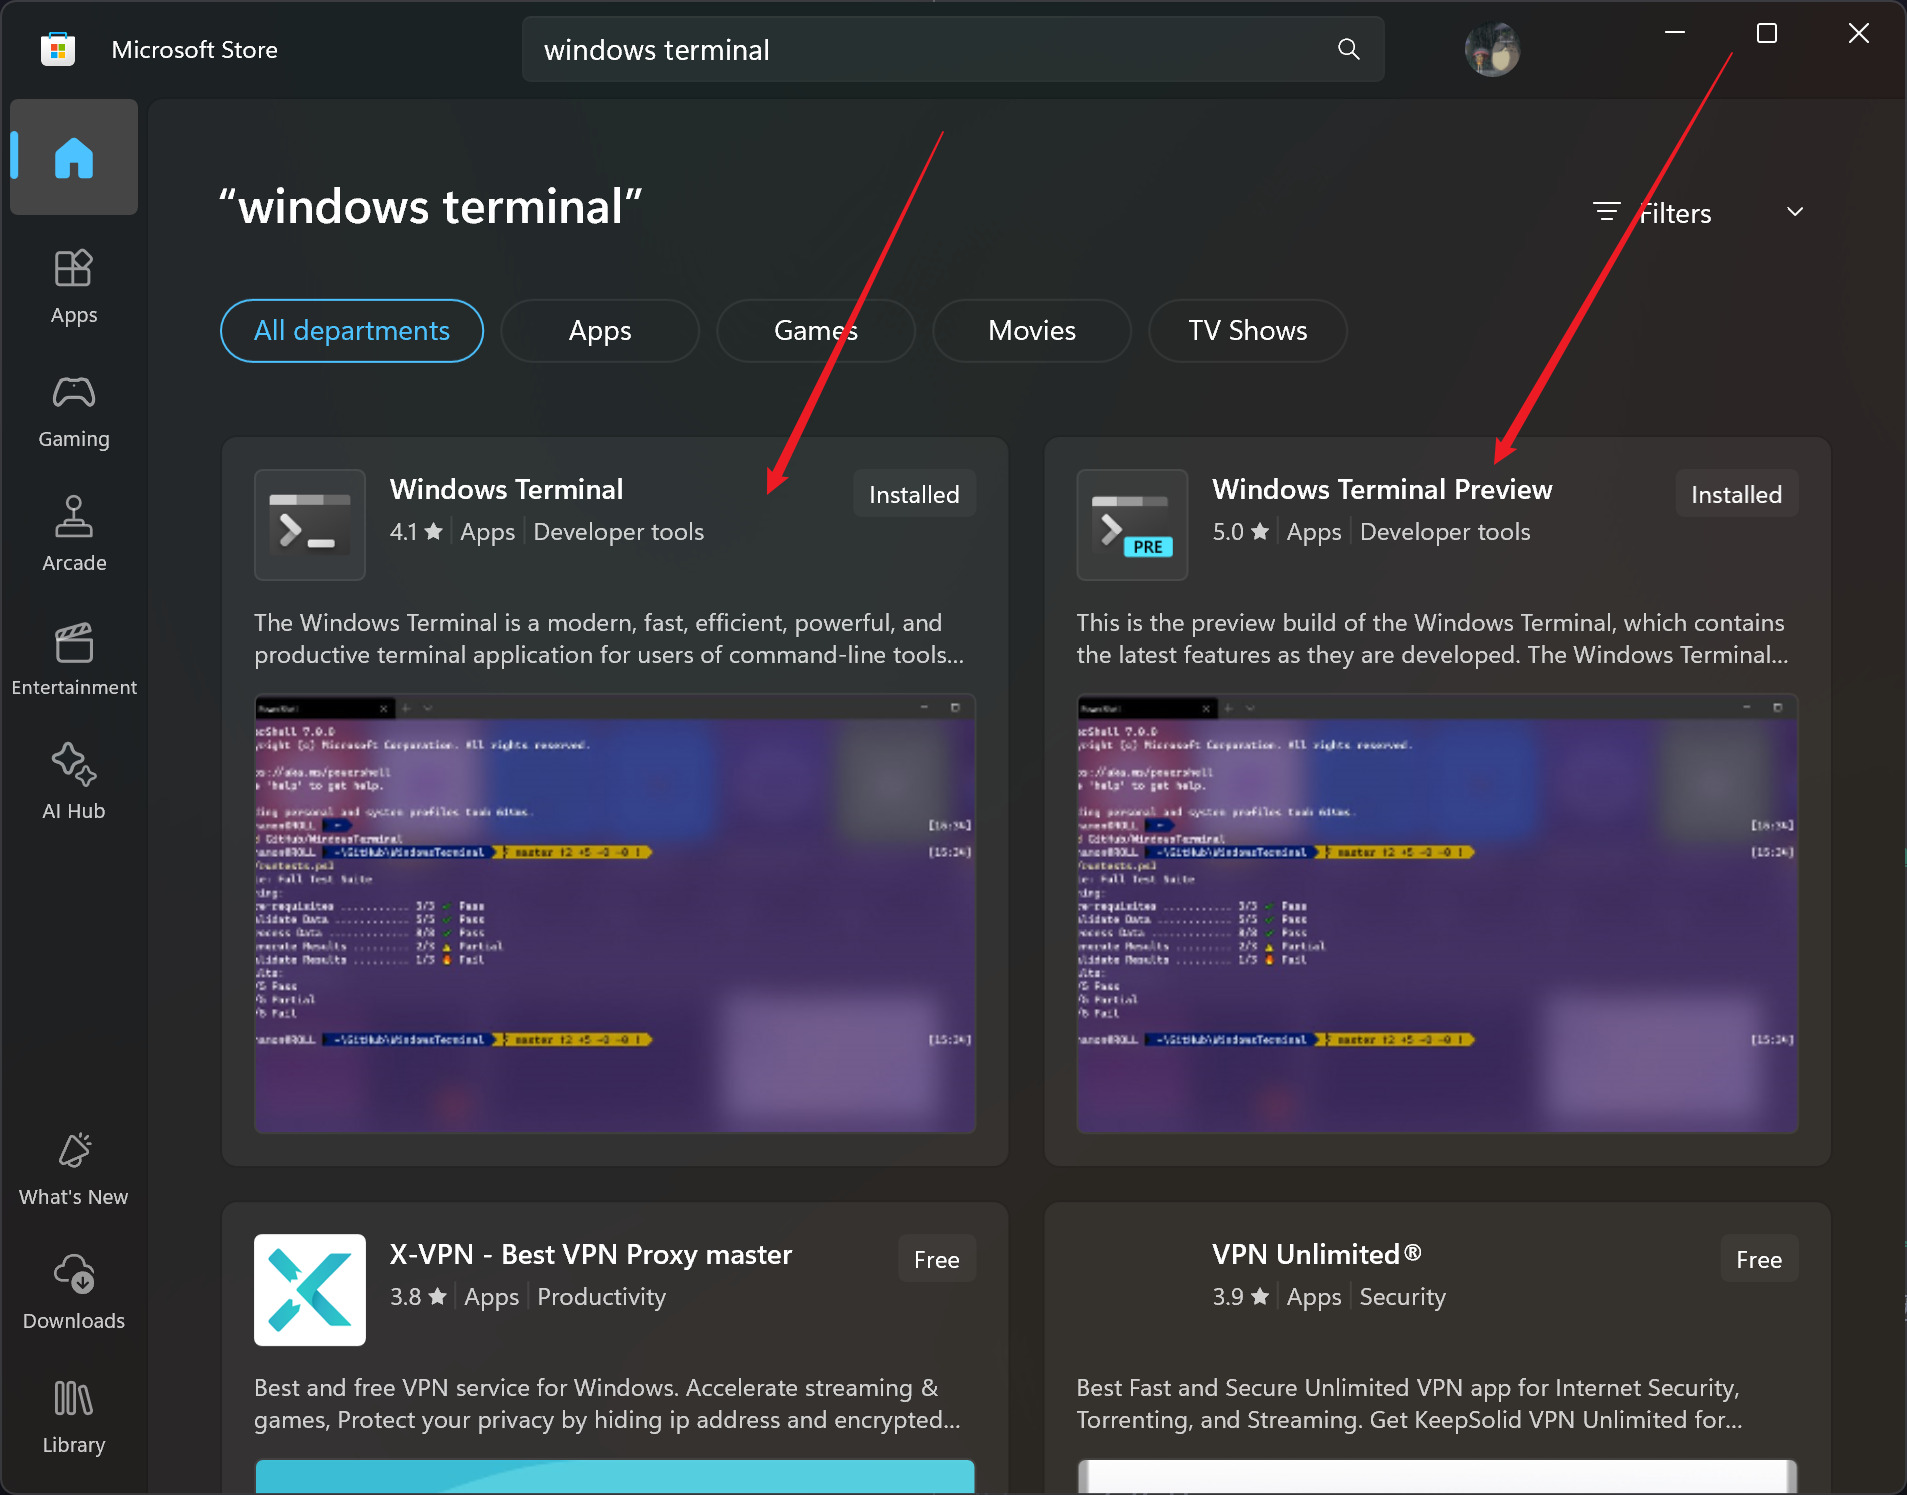Click Installed button for Windows Terminal Preview
Viewport: 1907px width, 1495px height.
click(1737, 494)
